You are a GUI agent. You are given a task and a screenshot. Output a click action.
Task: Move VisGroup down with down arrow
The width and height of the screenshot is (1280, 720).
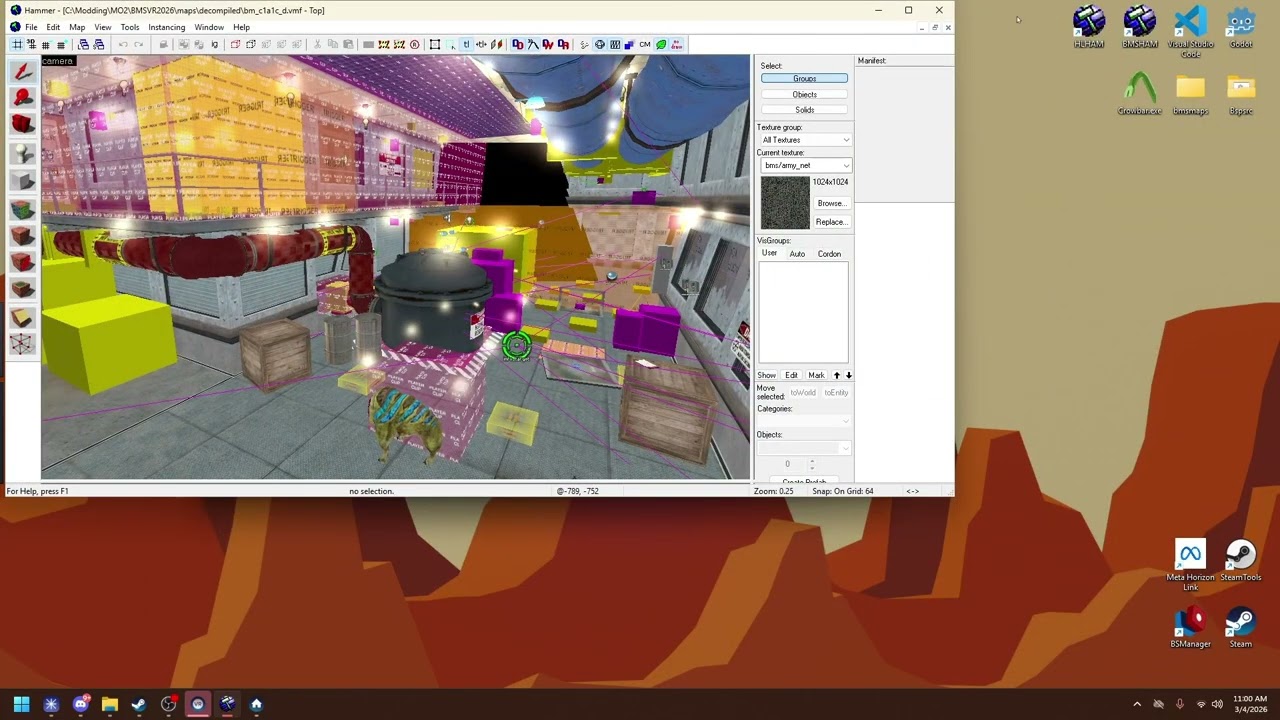tap(849, 375)
